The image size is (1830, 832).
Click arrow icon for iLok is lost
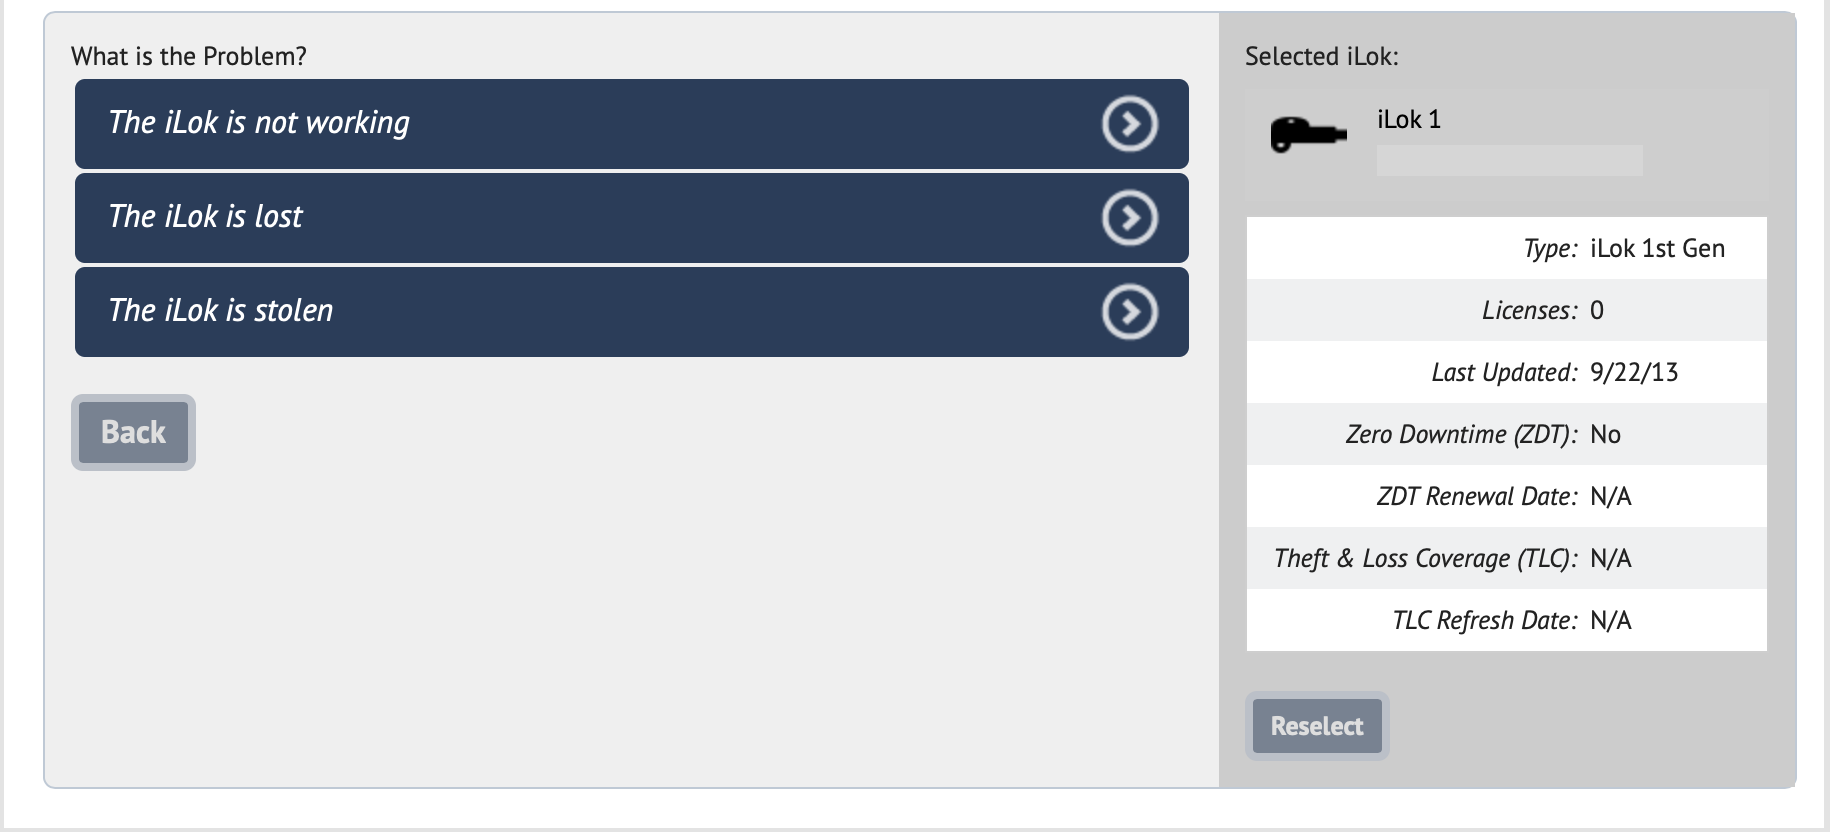(1130, 218)
